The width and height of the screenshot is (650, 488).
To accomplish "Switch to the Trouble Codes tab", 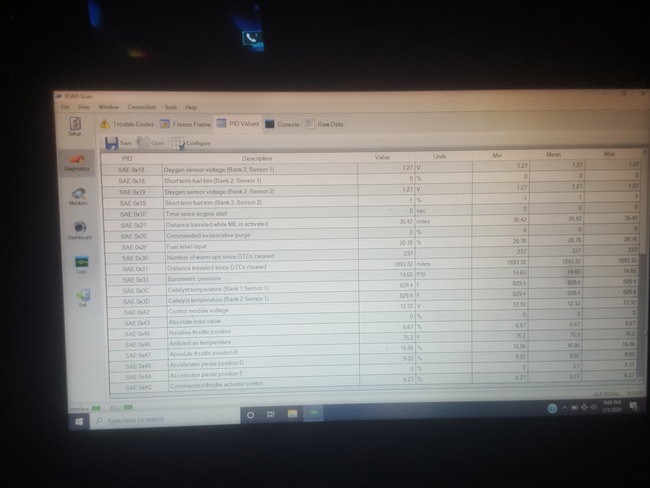I will click(126, 124).
